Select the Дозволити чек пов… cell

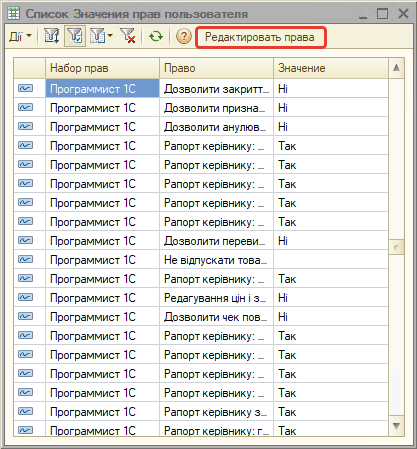216,317
